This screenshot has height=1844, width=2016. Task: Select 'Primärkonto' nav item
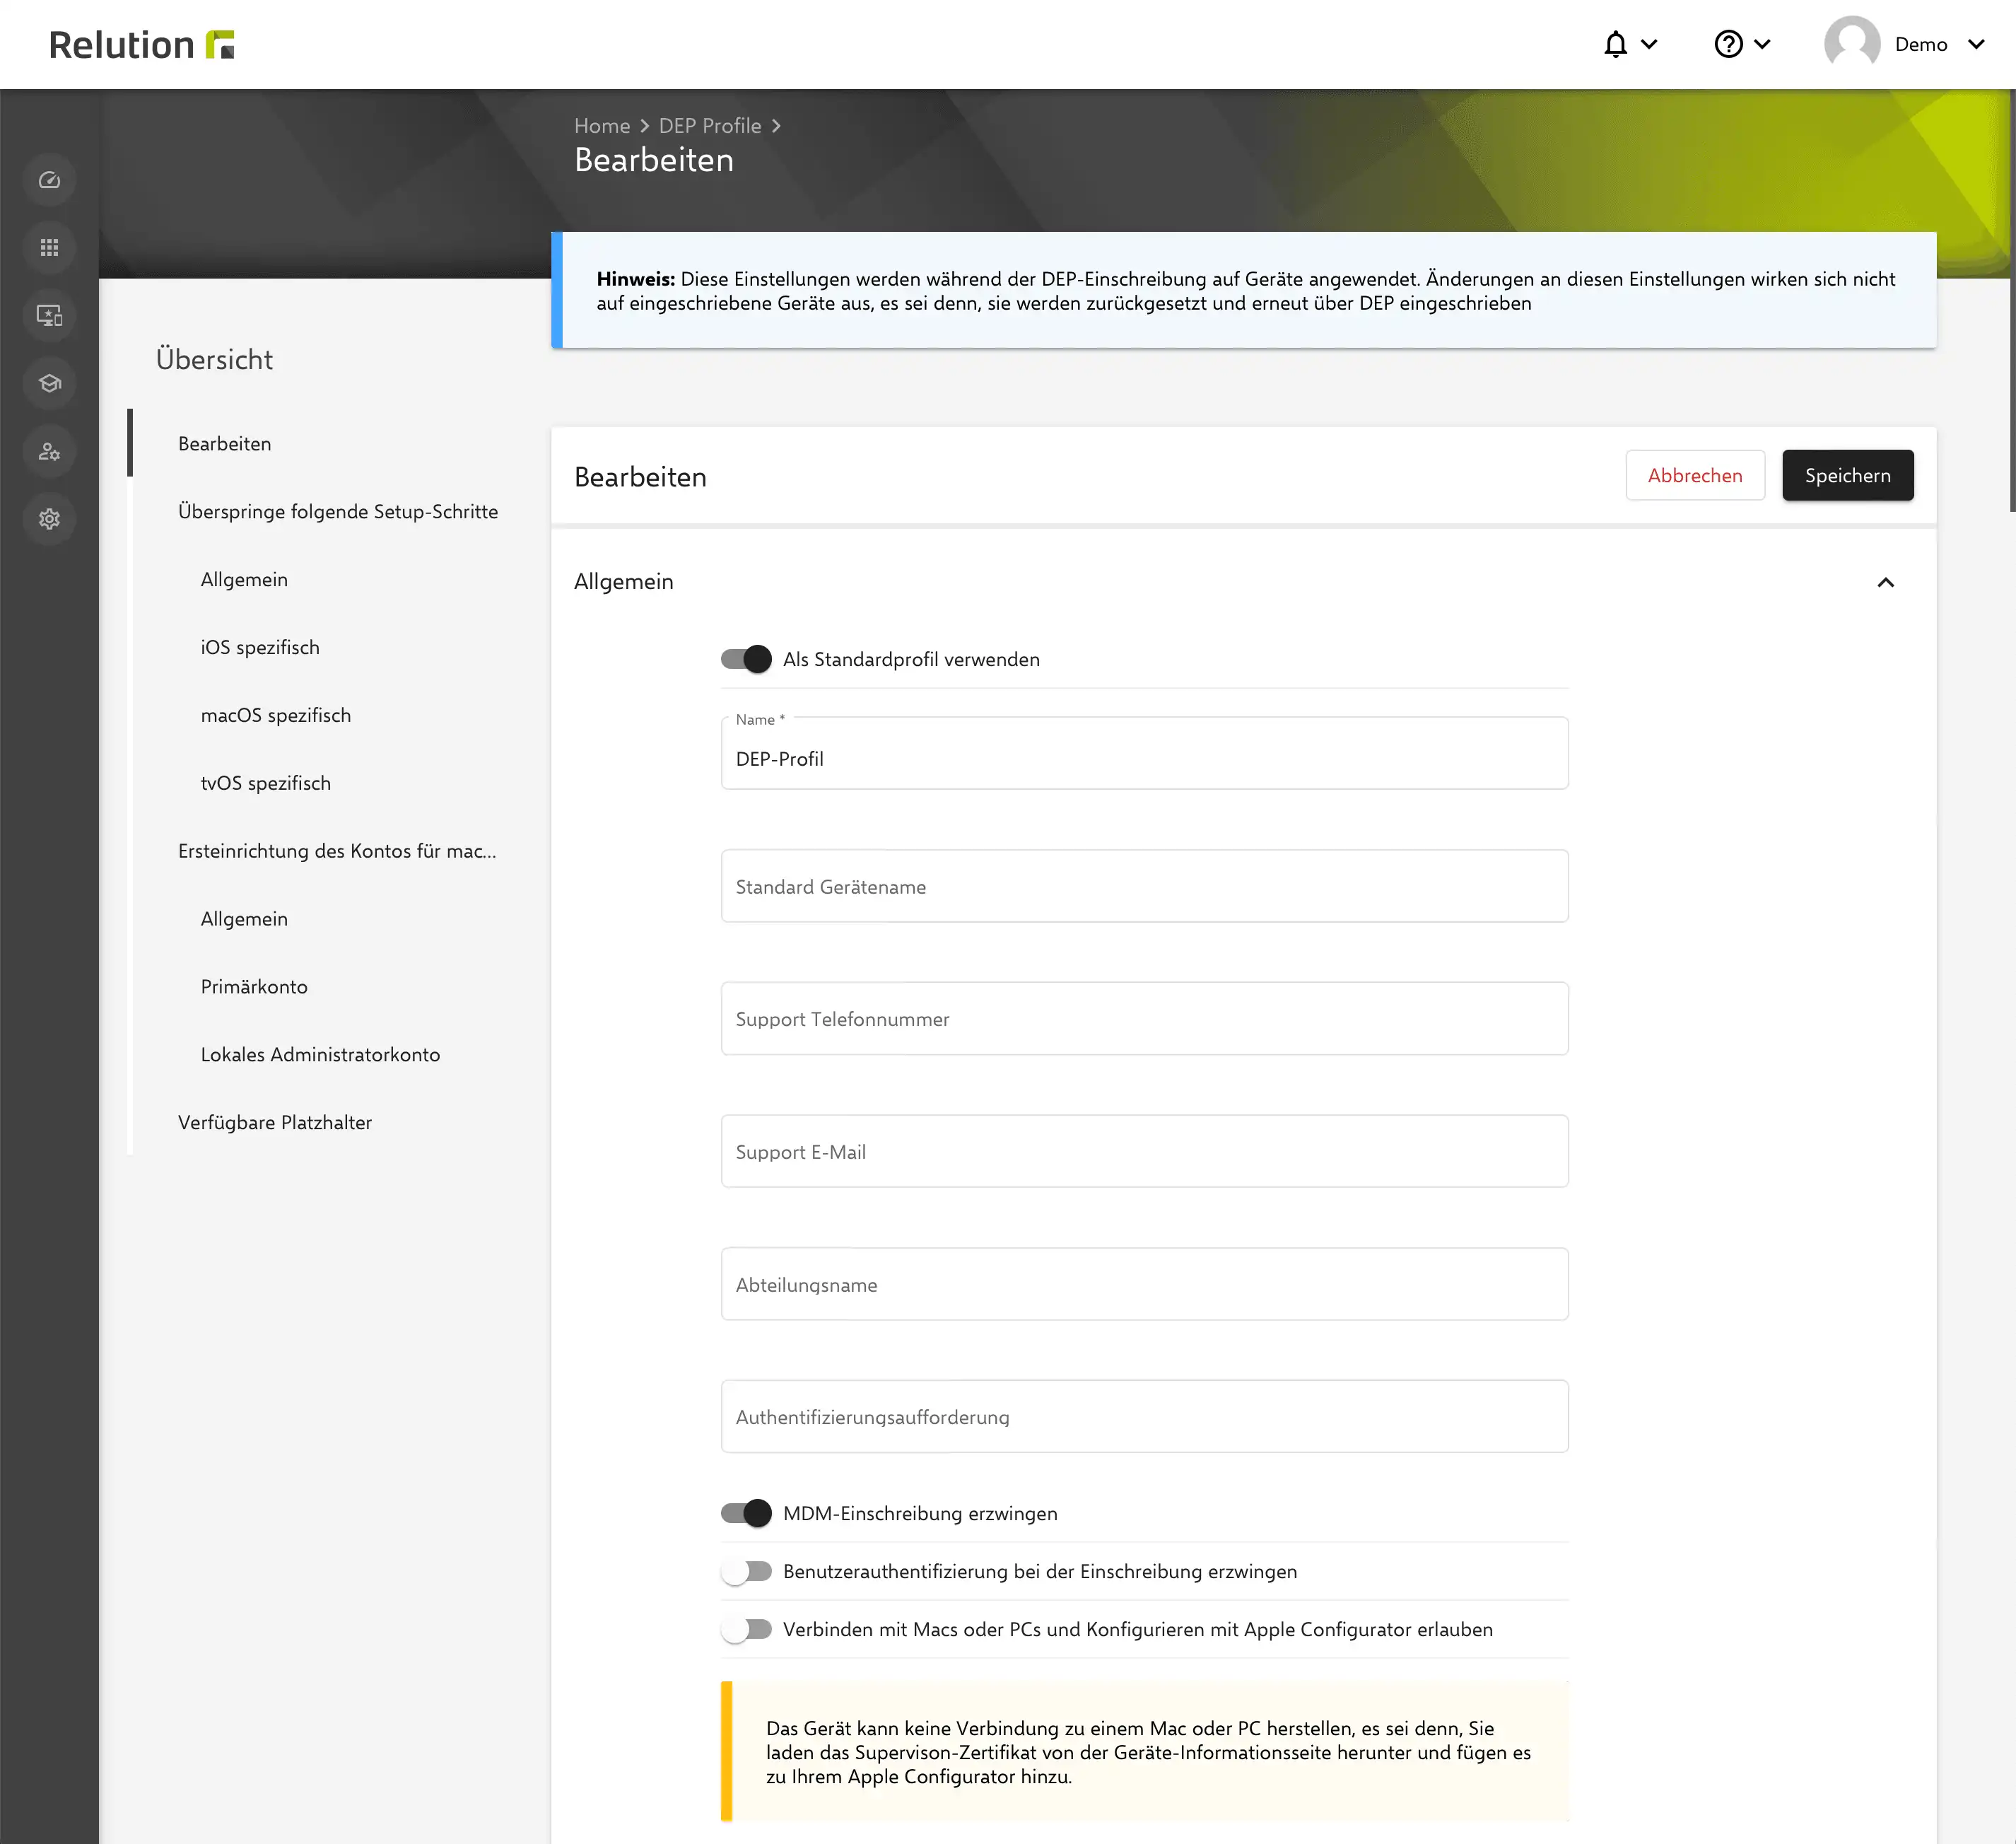point(254,987)
